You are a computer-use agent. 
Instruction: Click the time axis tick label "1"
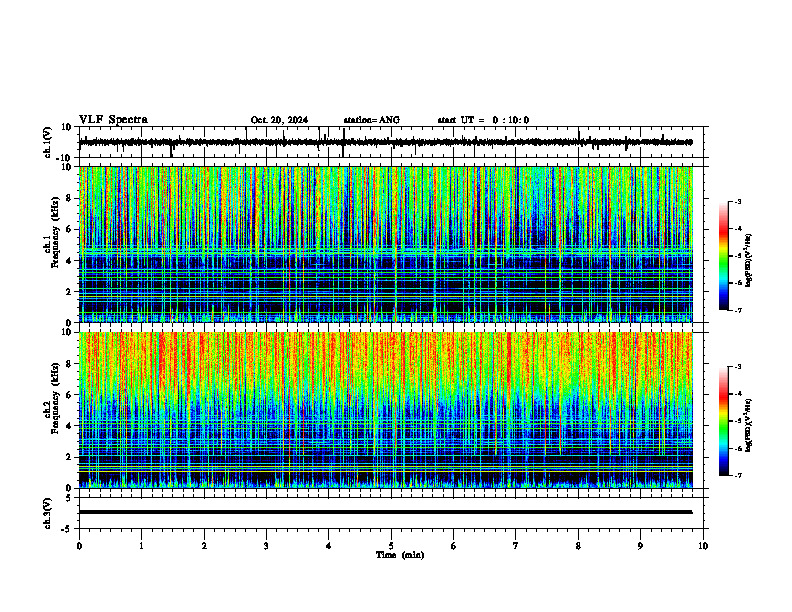pyautogui.click(x=142, y=546)
